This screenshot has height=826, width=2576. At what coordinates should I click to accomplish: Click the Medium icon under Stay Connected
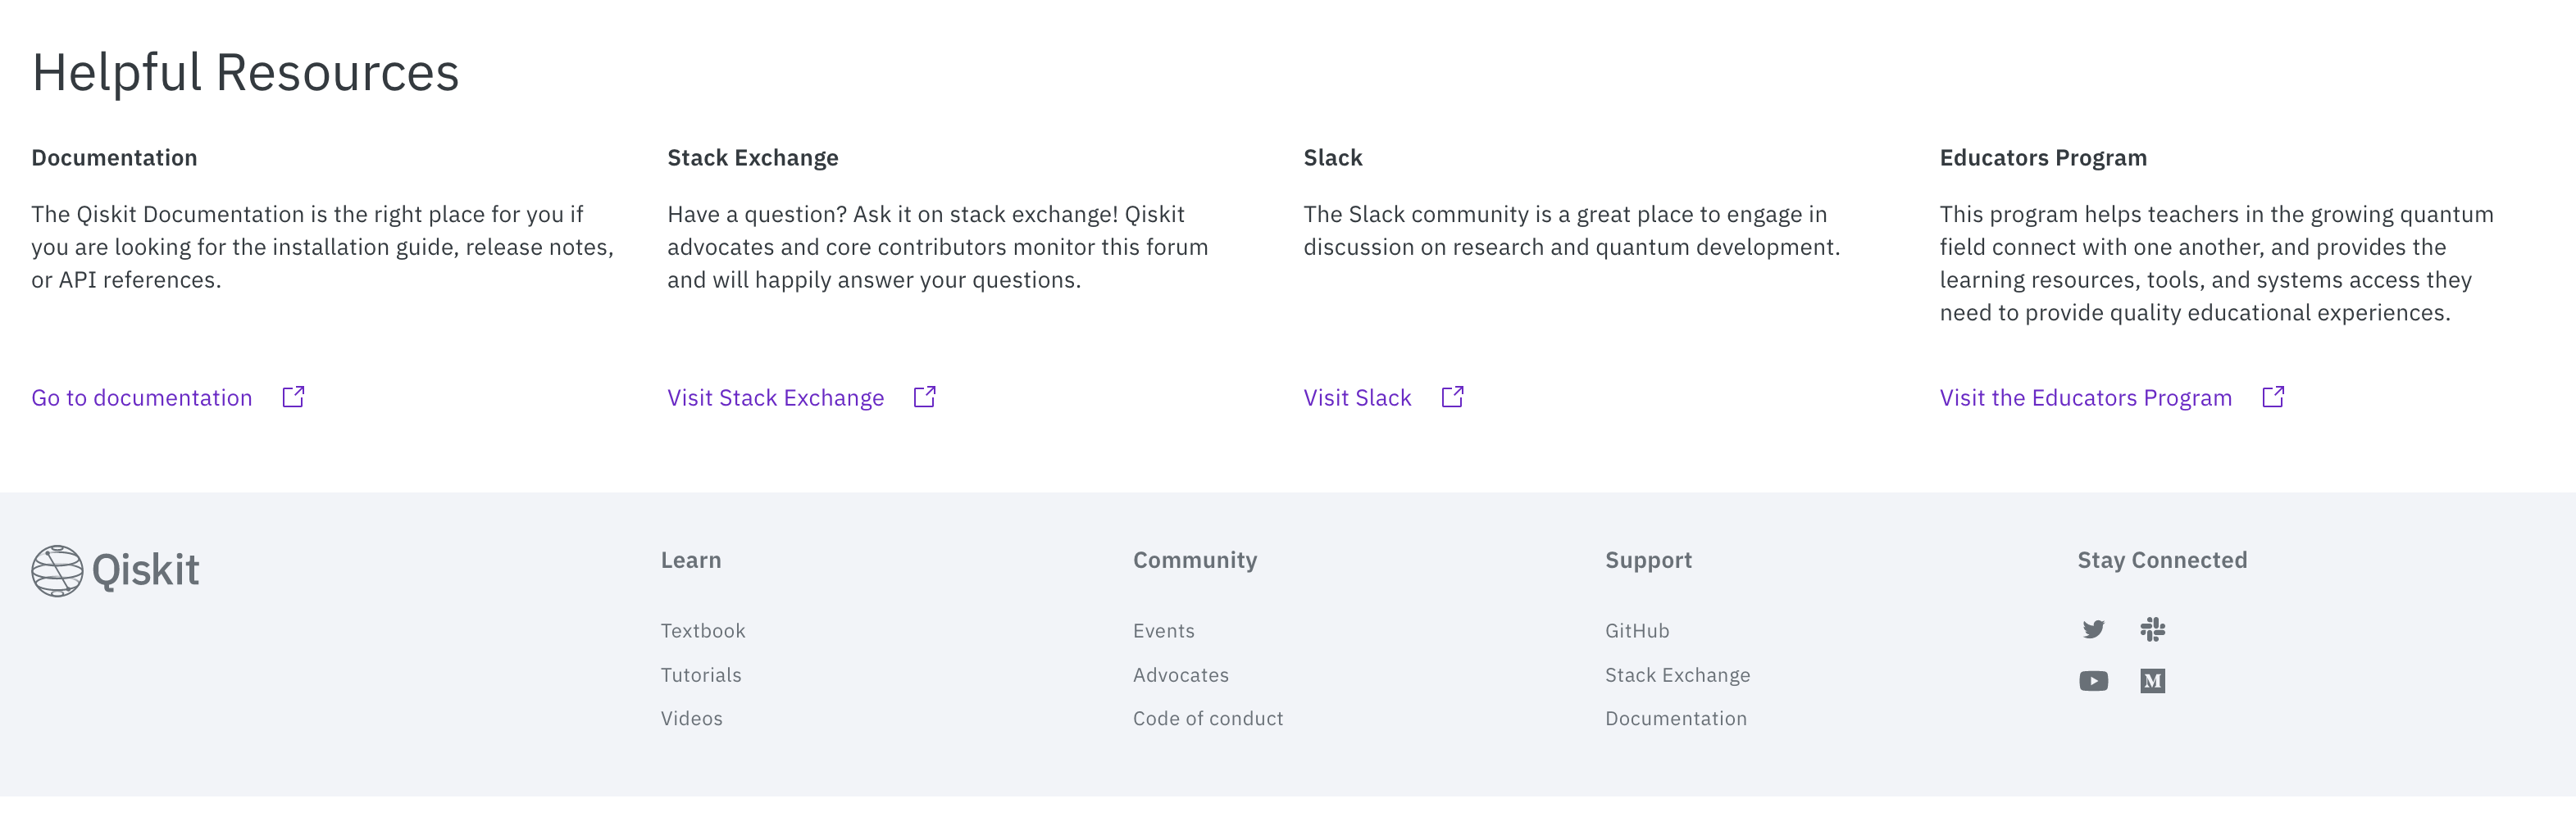point(2152,681)
